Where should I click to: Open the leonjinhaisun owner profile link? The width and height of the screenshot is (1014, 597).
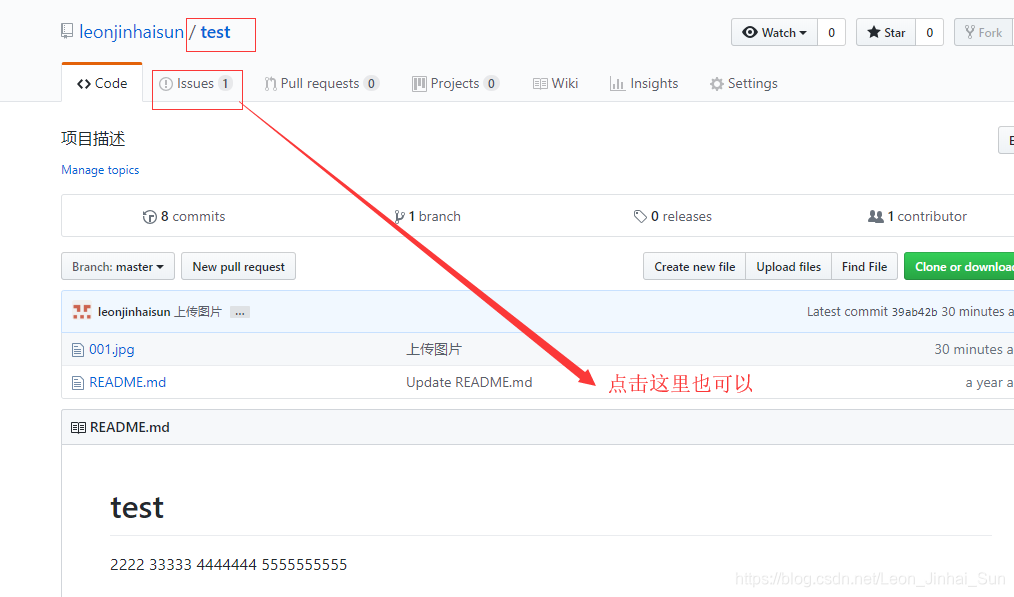click(131, 32)
